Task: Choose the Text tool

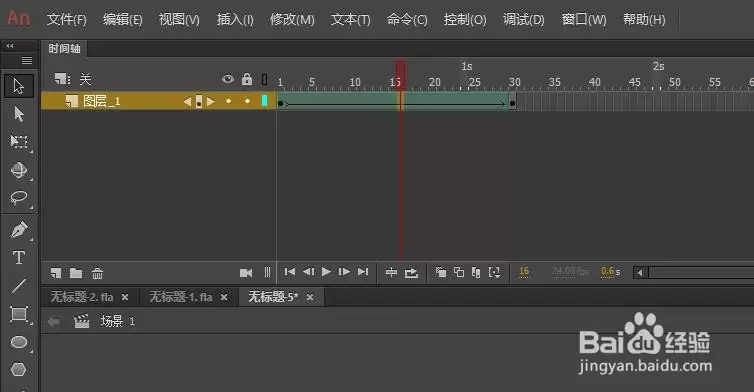Action: (x=19, y=258)
